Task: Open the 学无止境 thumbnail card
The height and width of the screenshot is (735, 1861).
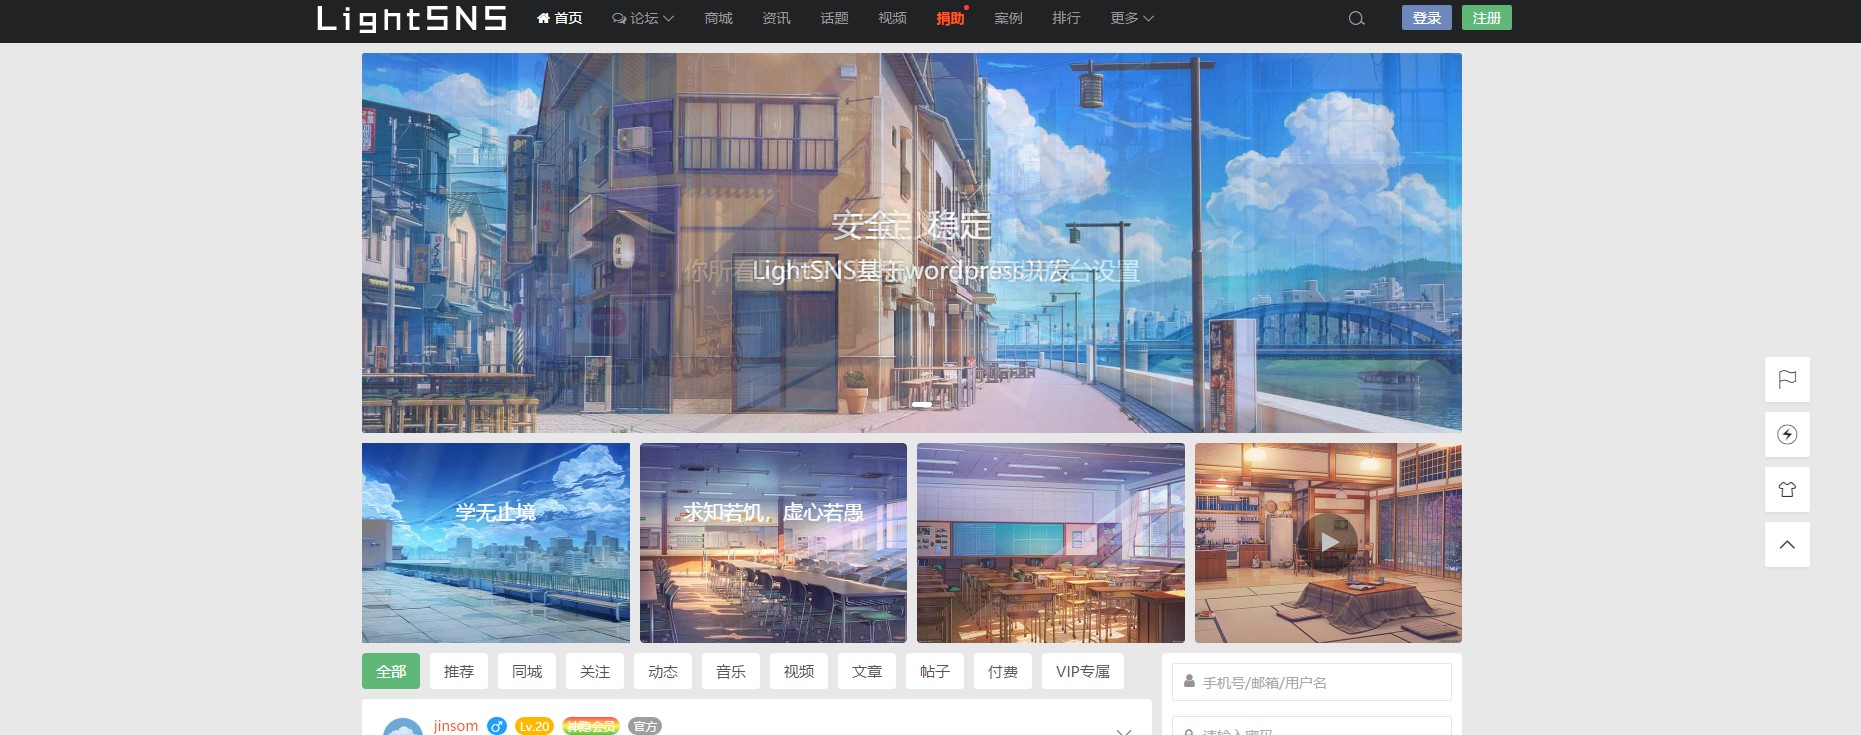Action: [496, 543]
